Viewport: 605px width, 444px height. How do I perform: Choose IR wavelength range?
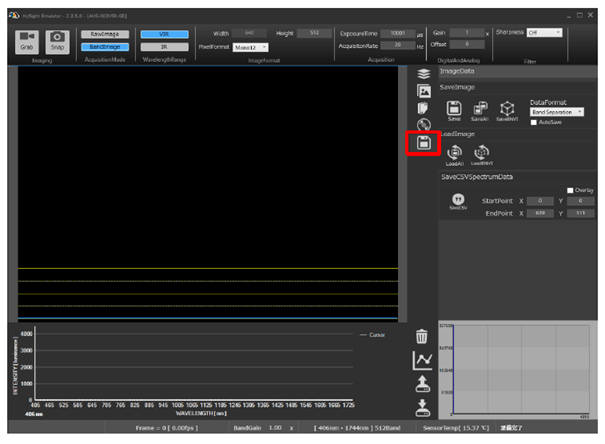(164, 47)
